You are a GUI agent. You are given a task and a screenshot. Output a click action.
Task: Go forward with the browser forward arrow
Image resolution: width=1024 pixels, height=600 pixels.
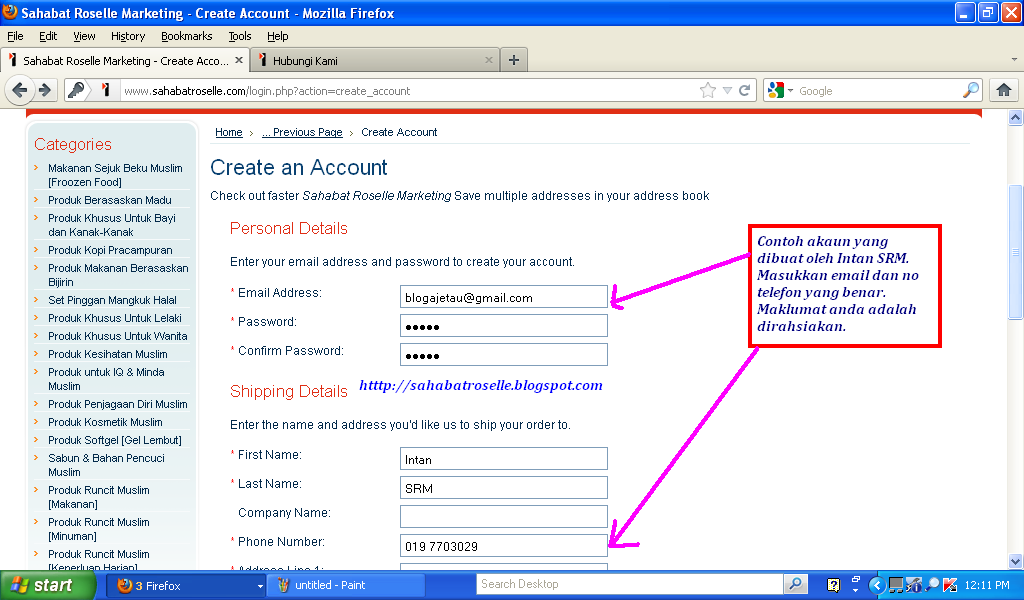pos(44,90)
